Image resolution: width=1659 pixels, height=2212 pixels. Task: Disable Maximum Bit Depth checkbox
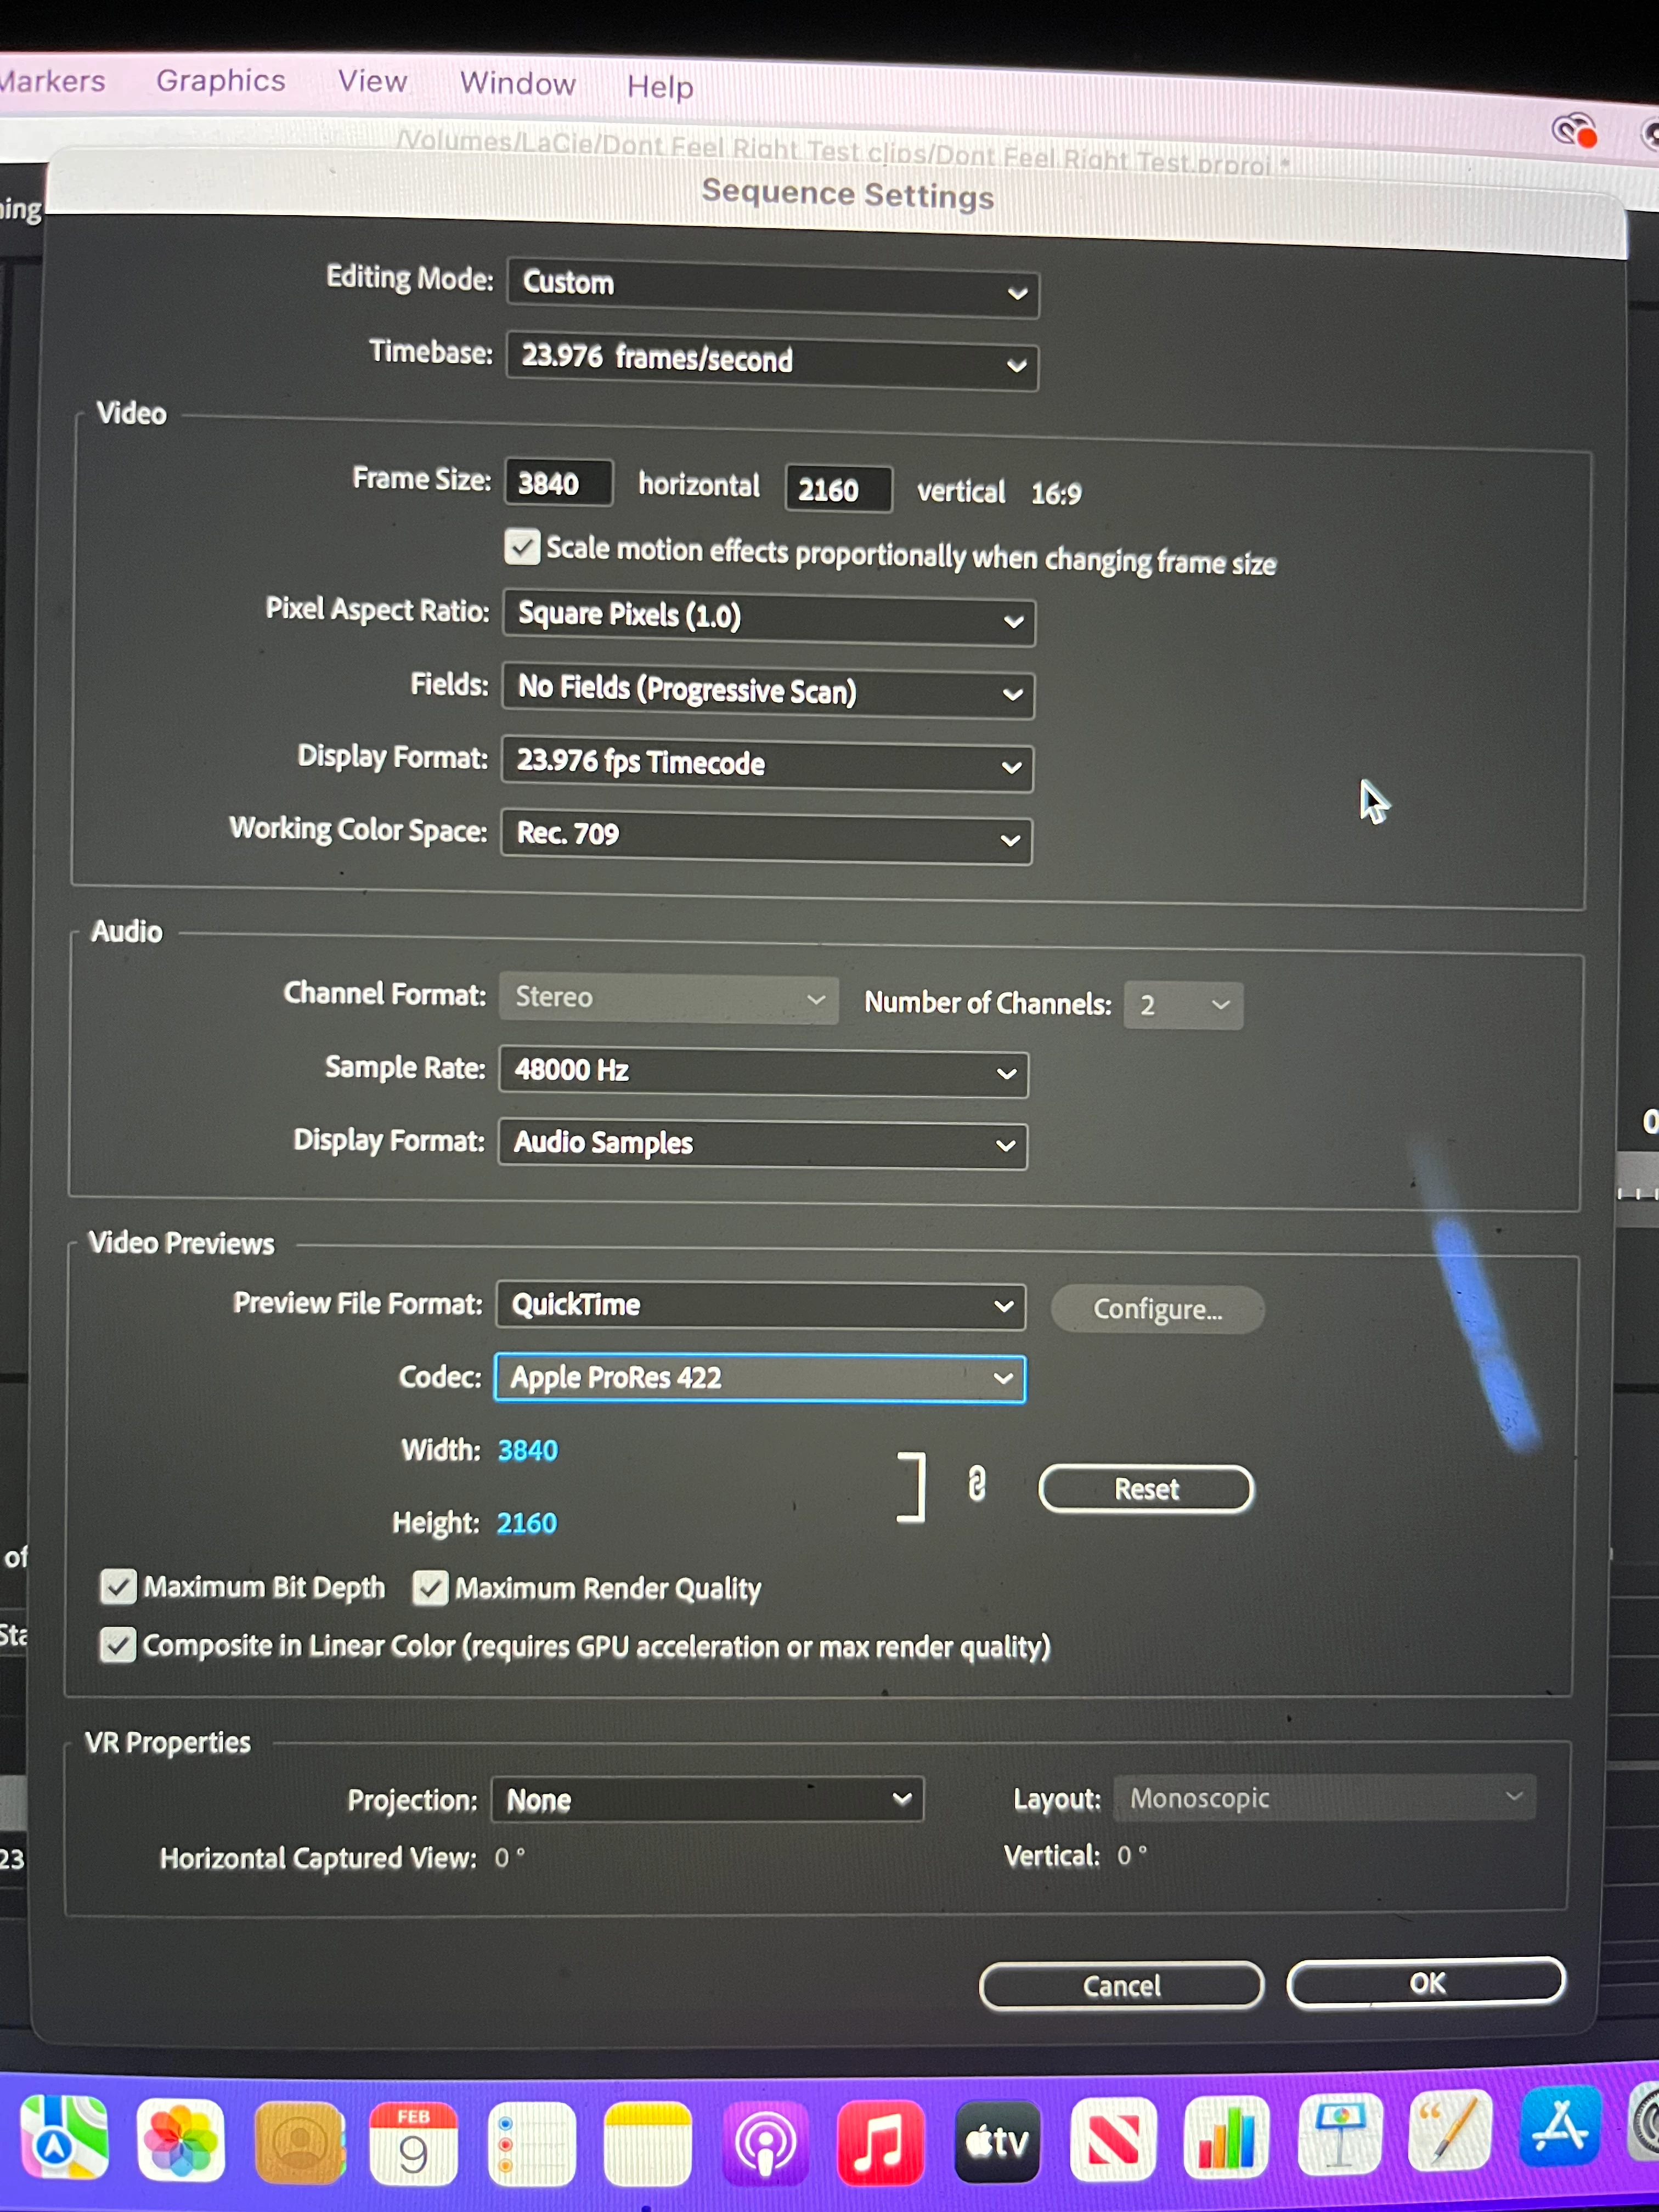click(x=119, y=1586)
